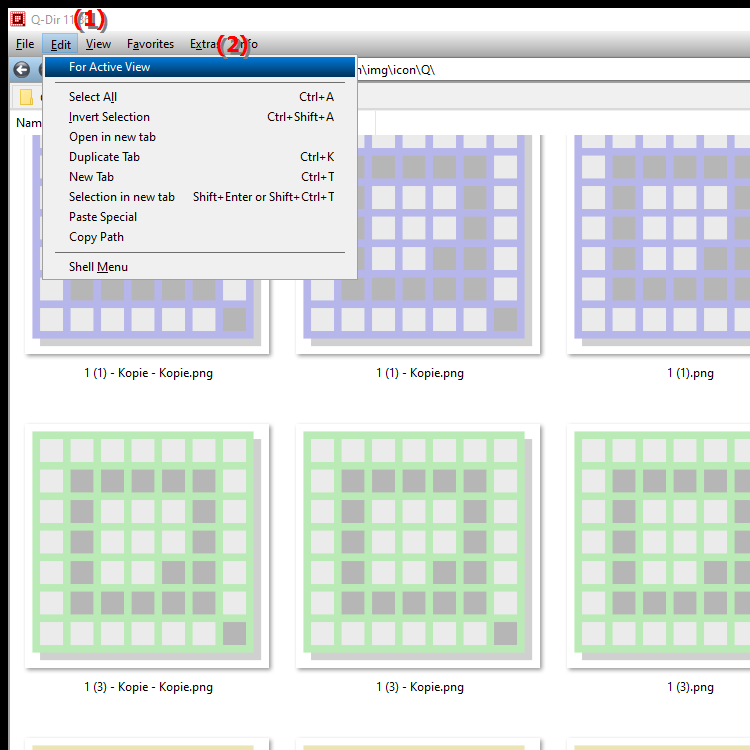
Task: Click the file name label 1 (1) - Kopie.png
Action: click(x=420, y=373)
